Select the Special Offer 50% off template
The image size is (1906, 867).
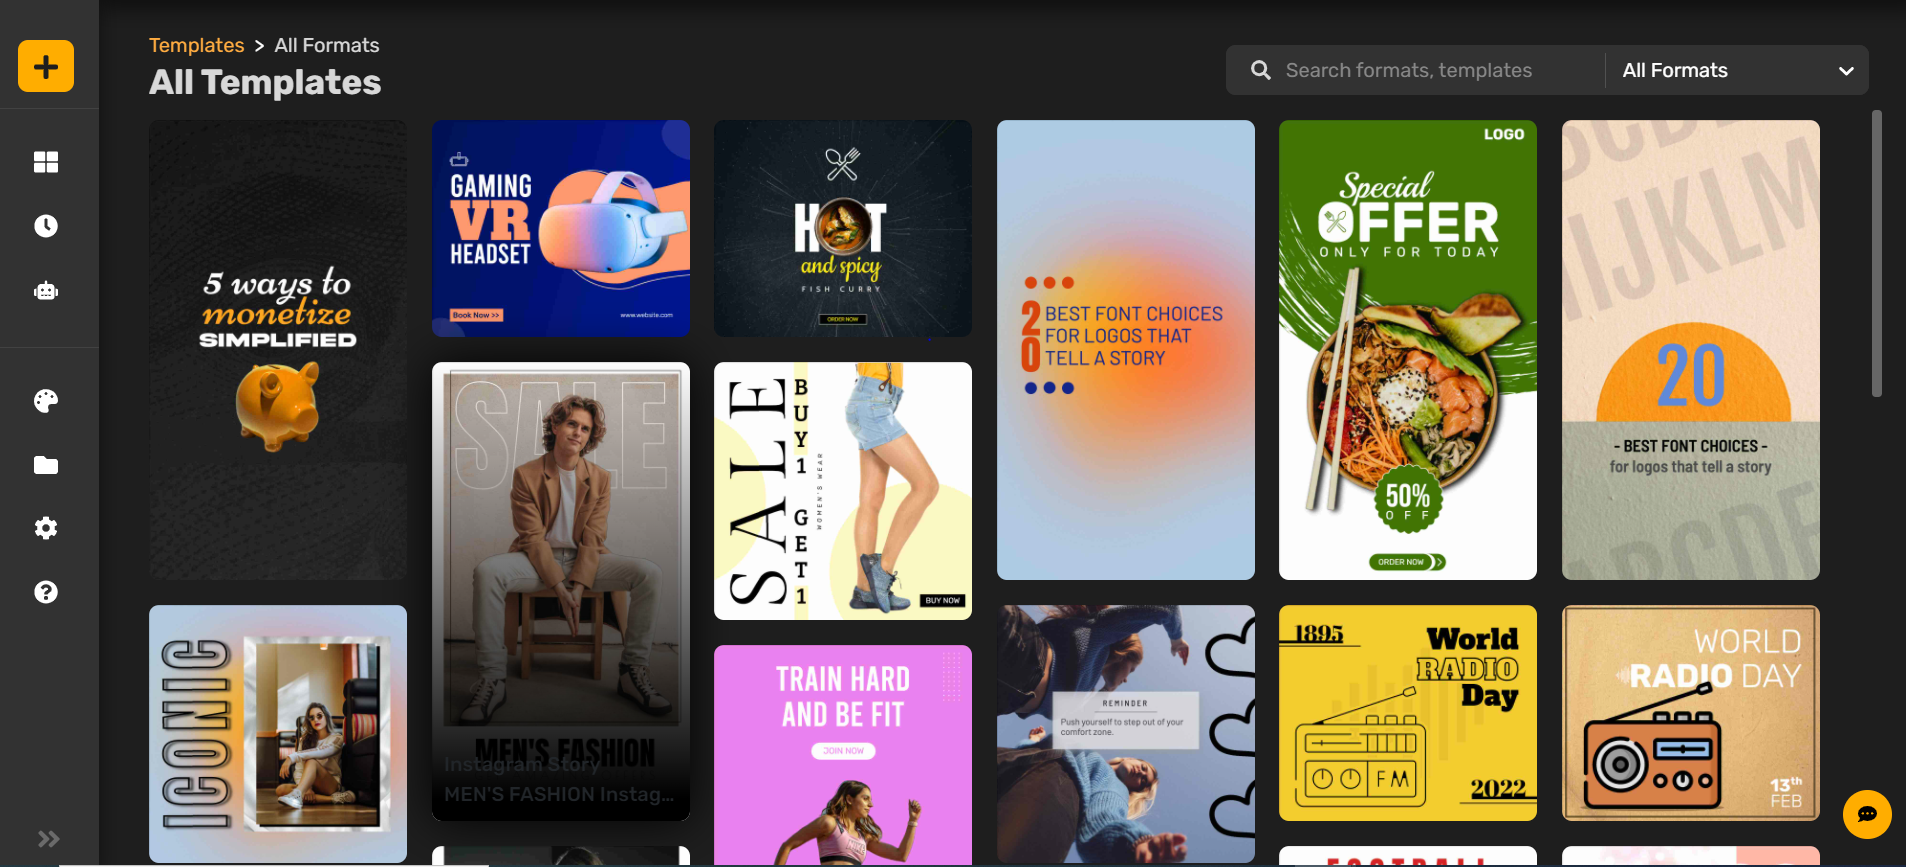1408,350
